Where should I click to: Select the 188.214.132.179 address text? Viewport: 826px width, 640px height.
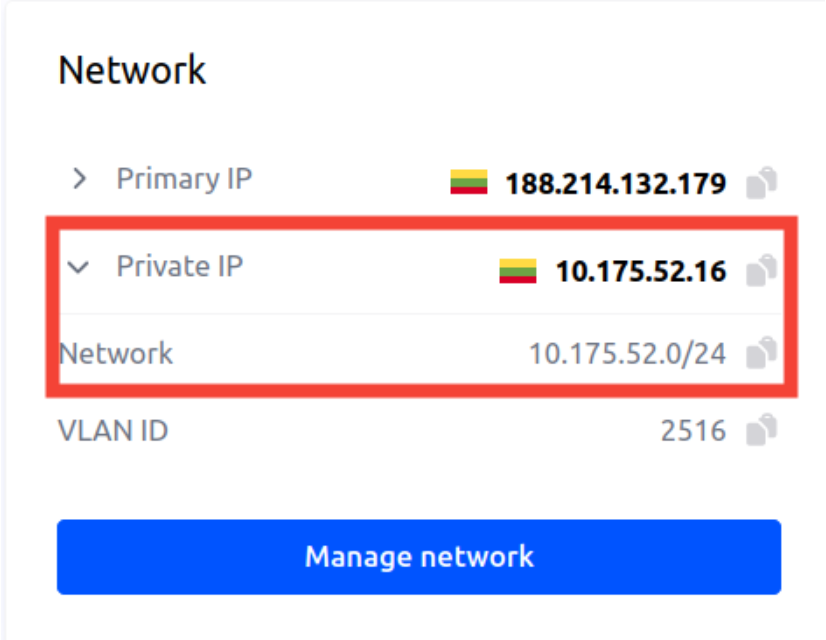click(615, 184)
